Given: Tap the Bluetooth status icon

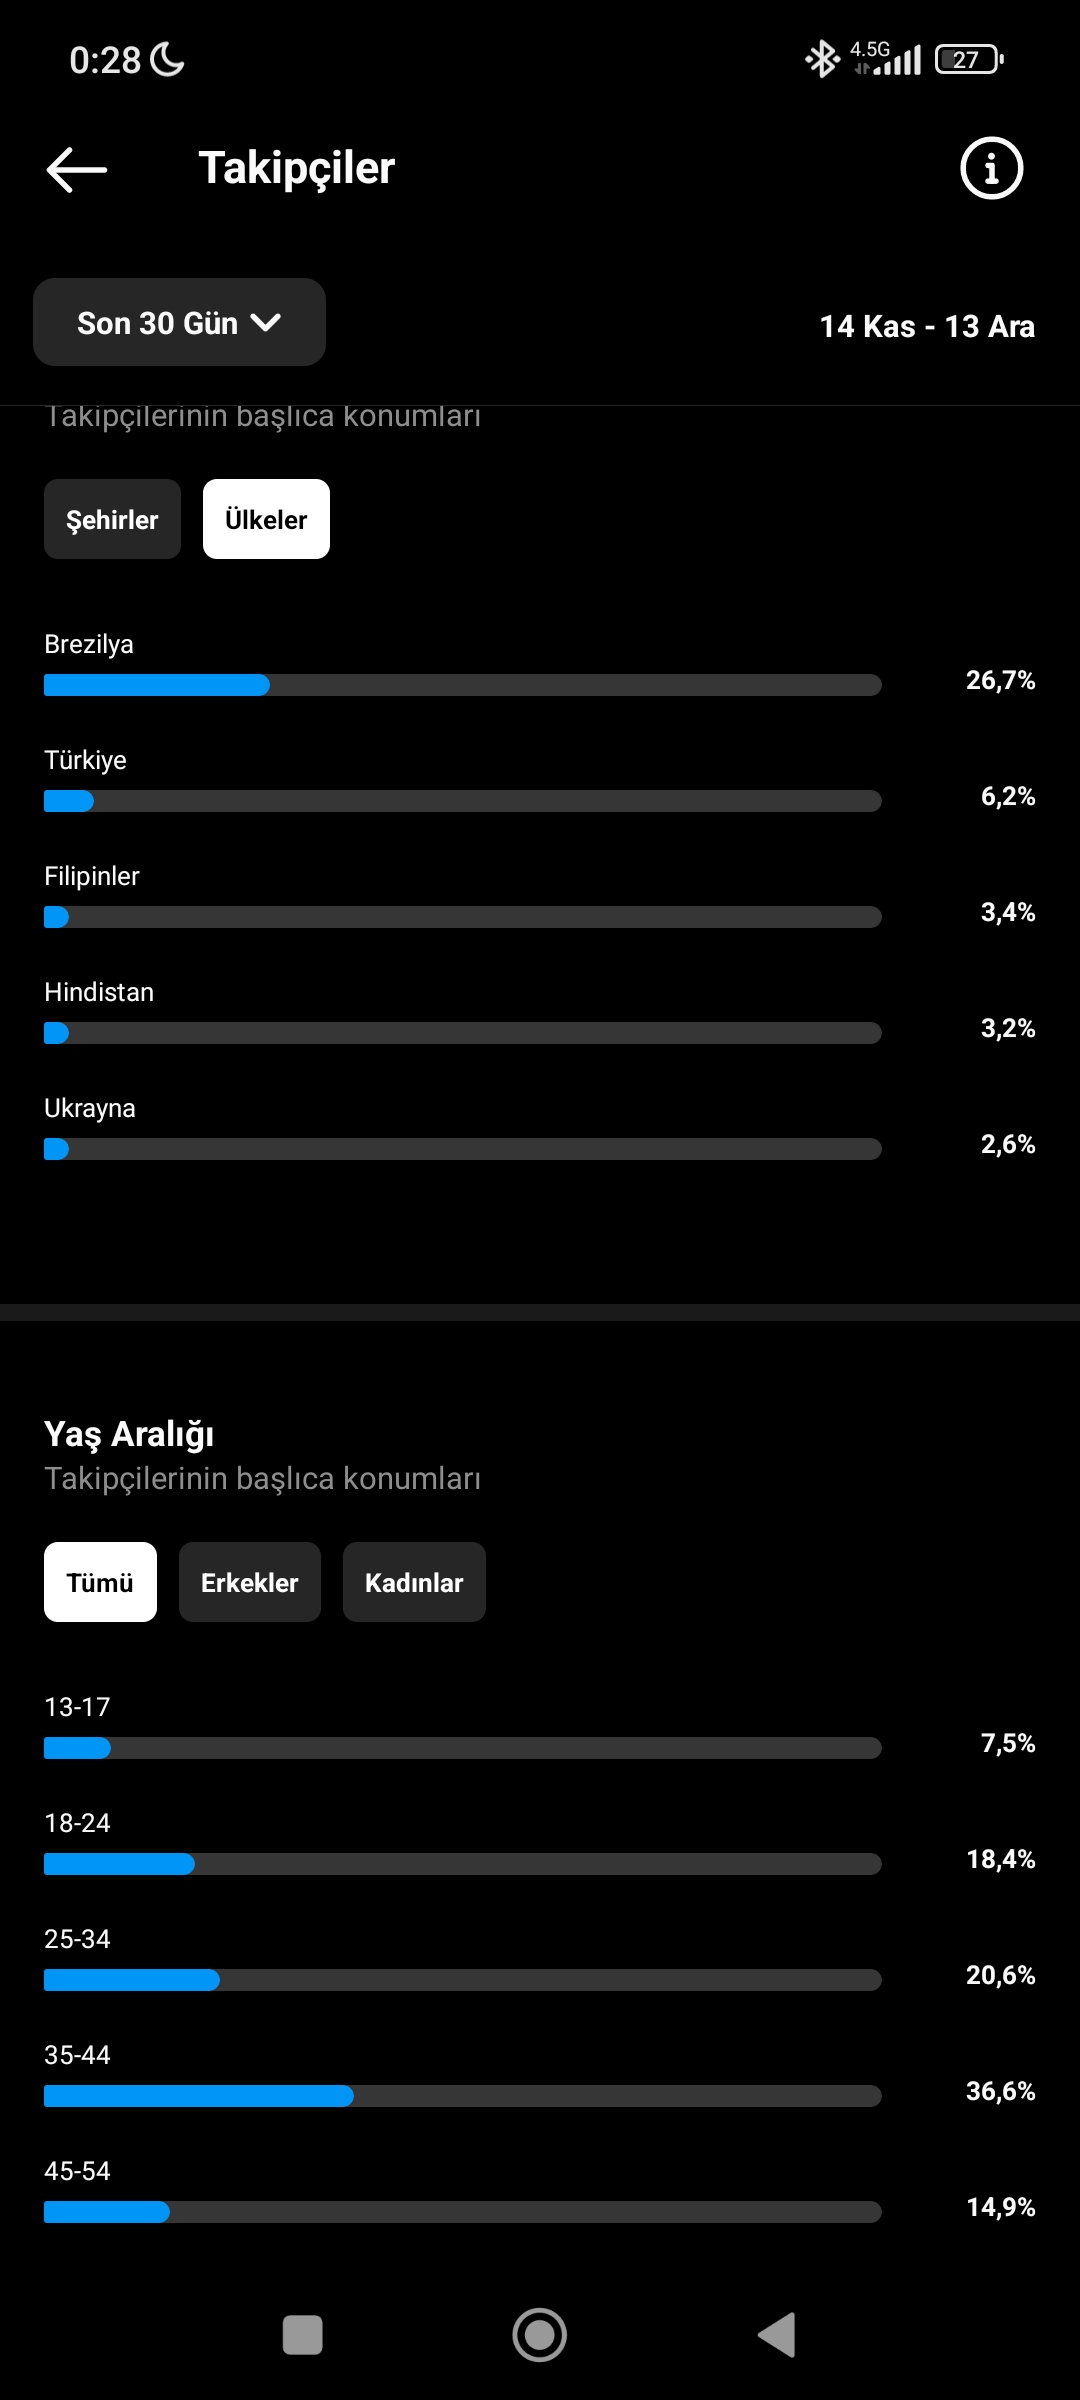Looking at the screenshot, I should point(823,59).
